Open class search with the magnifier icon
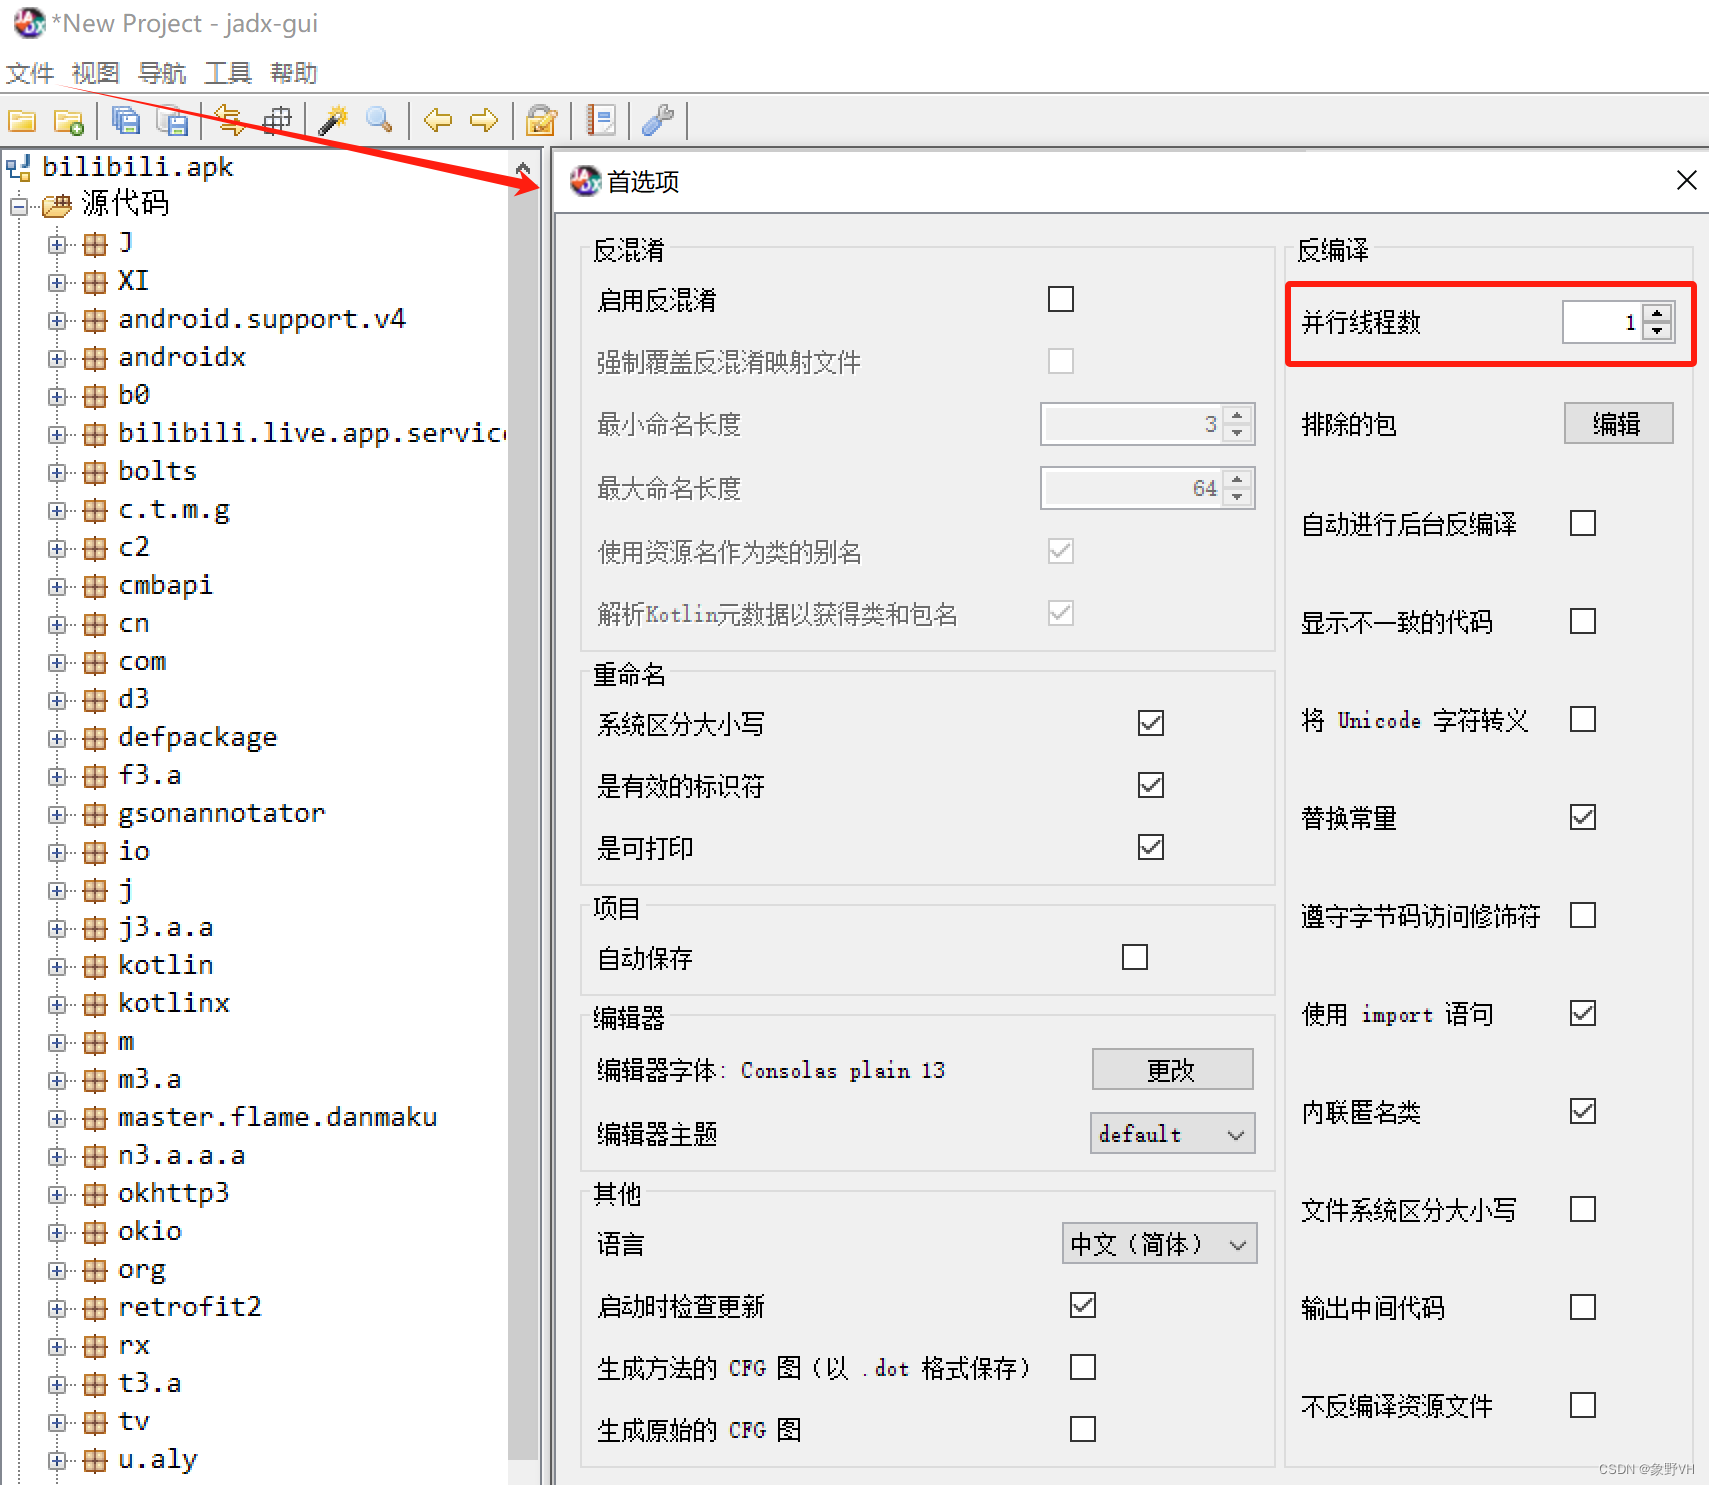This screenshot has width=1709, height=1485. pos(379,121)
